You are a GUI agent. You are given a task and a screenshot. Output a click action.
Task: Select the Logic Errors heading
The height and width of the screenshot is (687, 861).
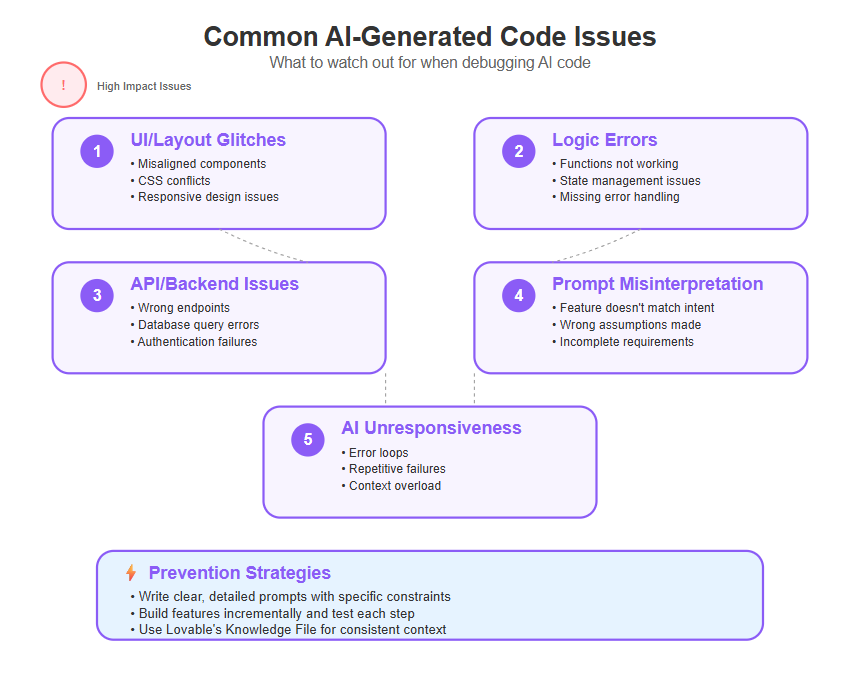point(605,140)
